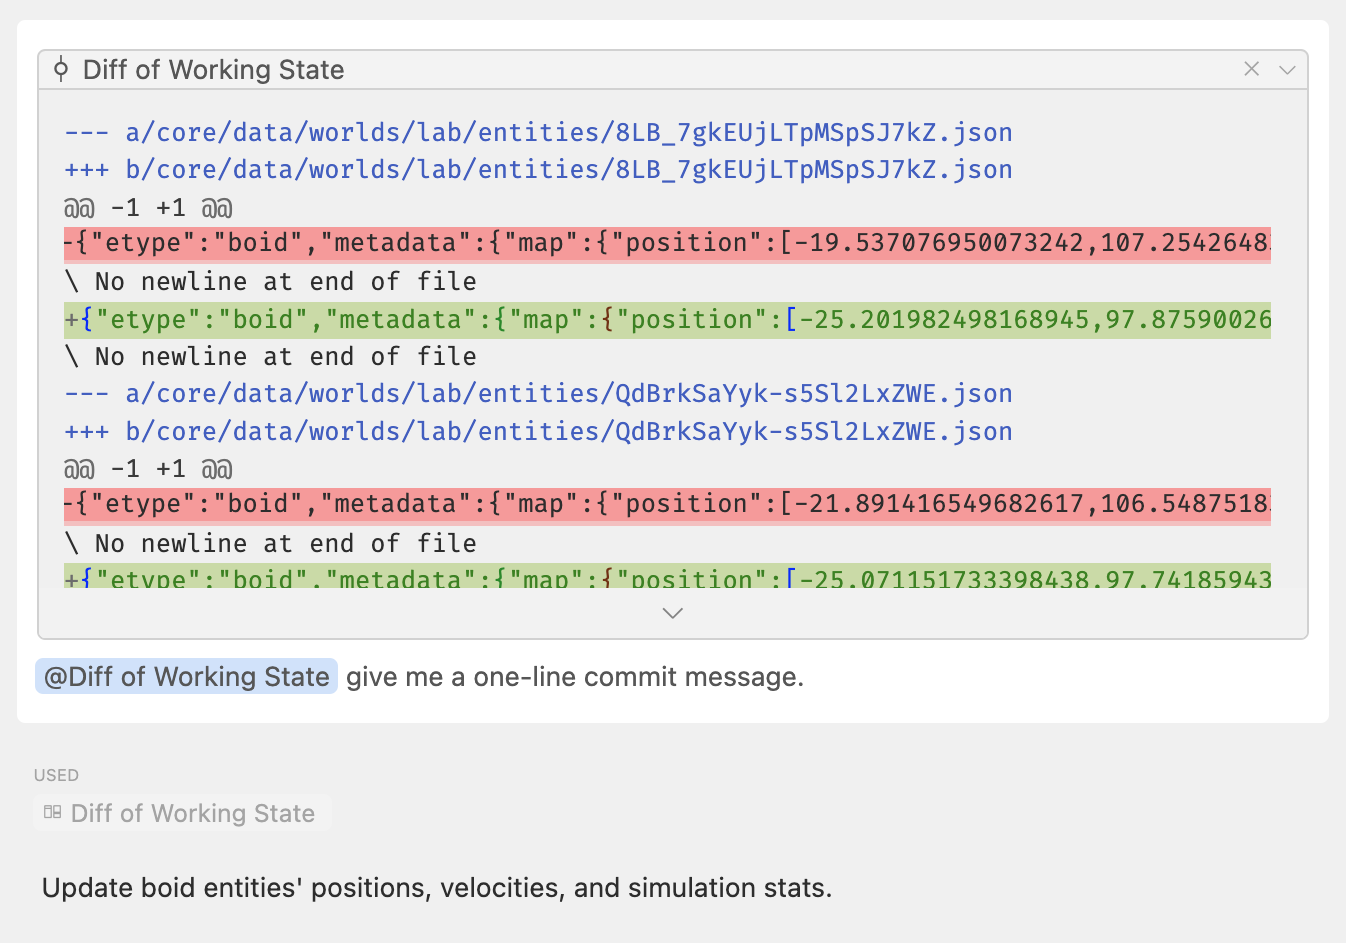1346x943 pixels.
Task: Click the b/ destination path for 8LB entity
Action: click(x=540, y=169)
